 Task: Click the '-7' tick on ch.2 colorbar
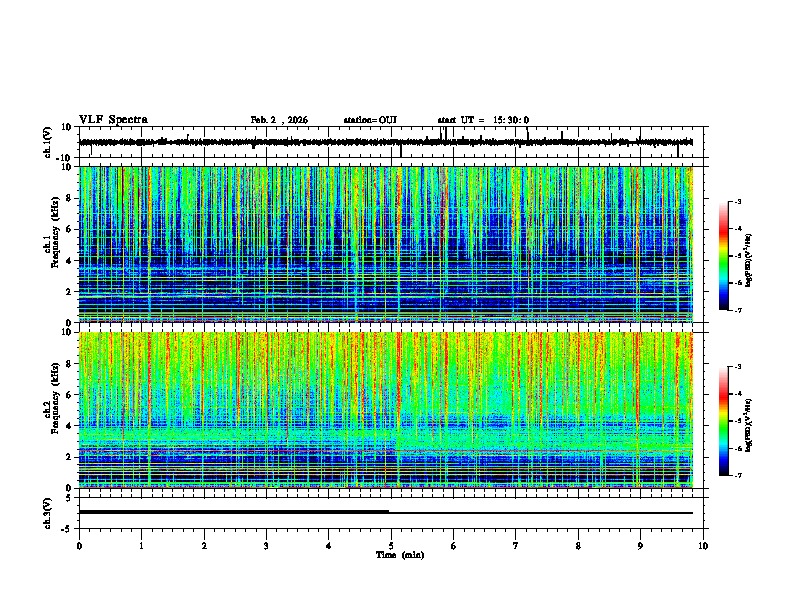pos(737,475)
